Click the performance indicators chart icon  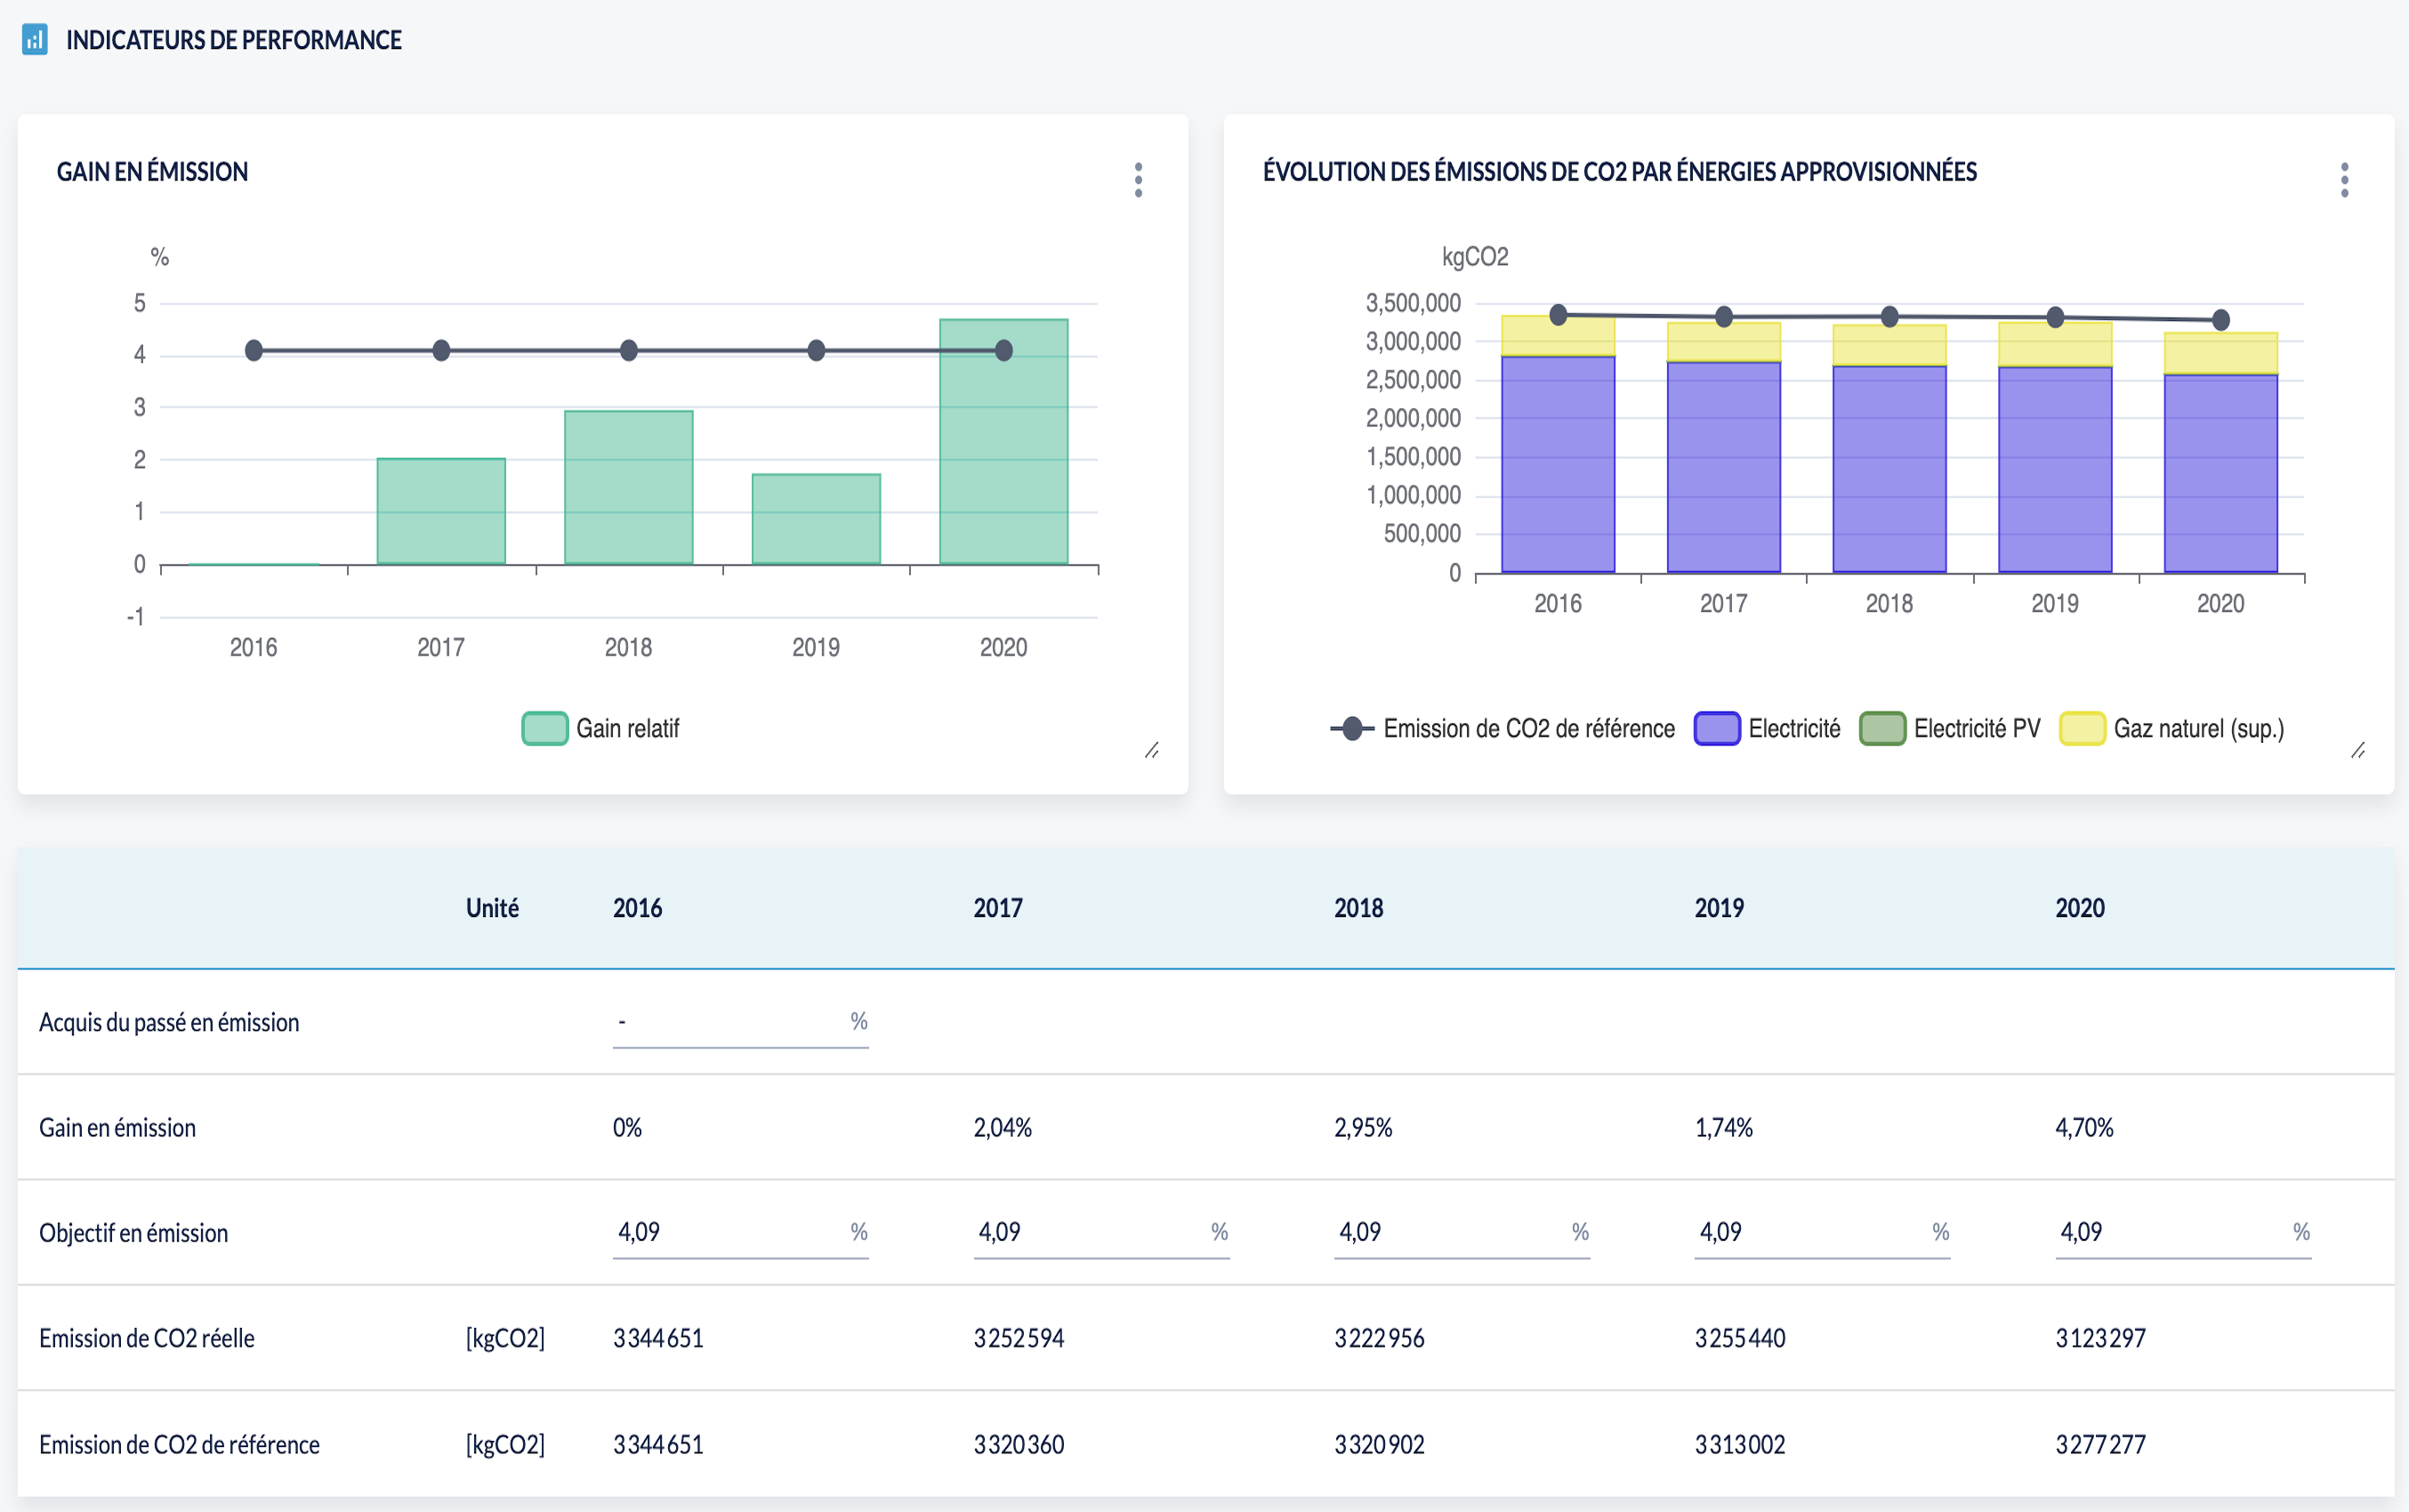point(35,40)
